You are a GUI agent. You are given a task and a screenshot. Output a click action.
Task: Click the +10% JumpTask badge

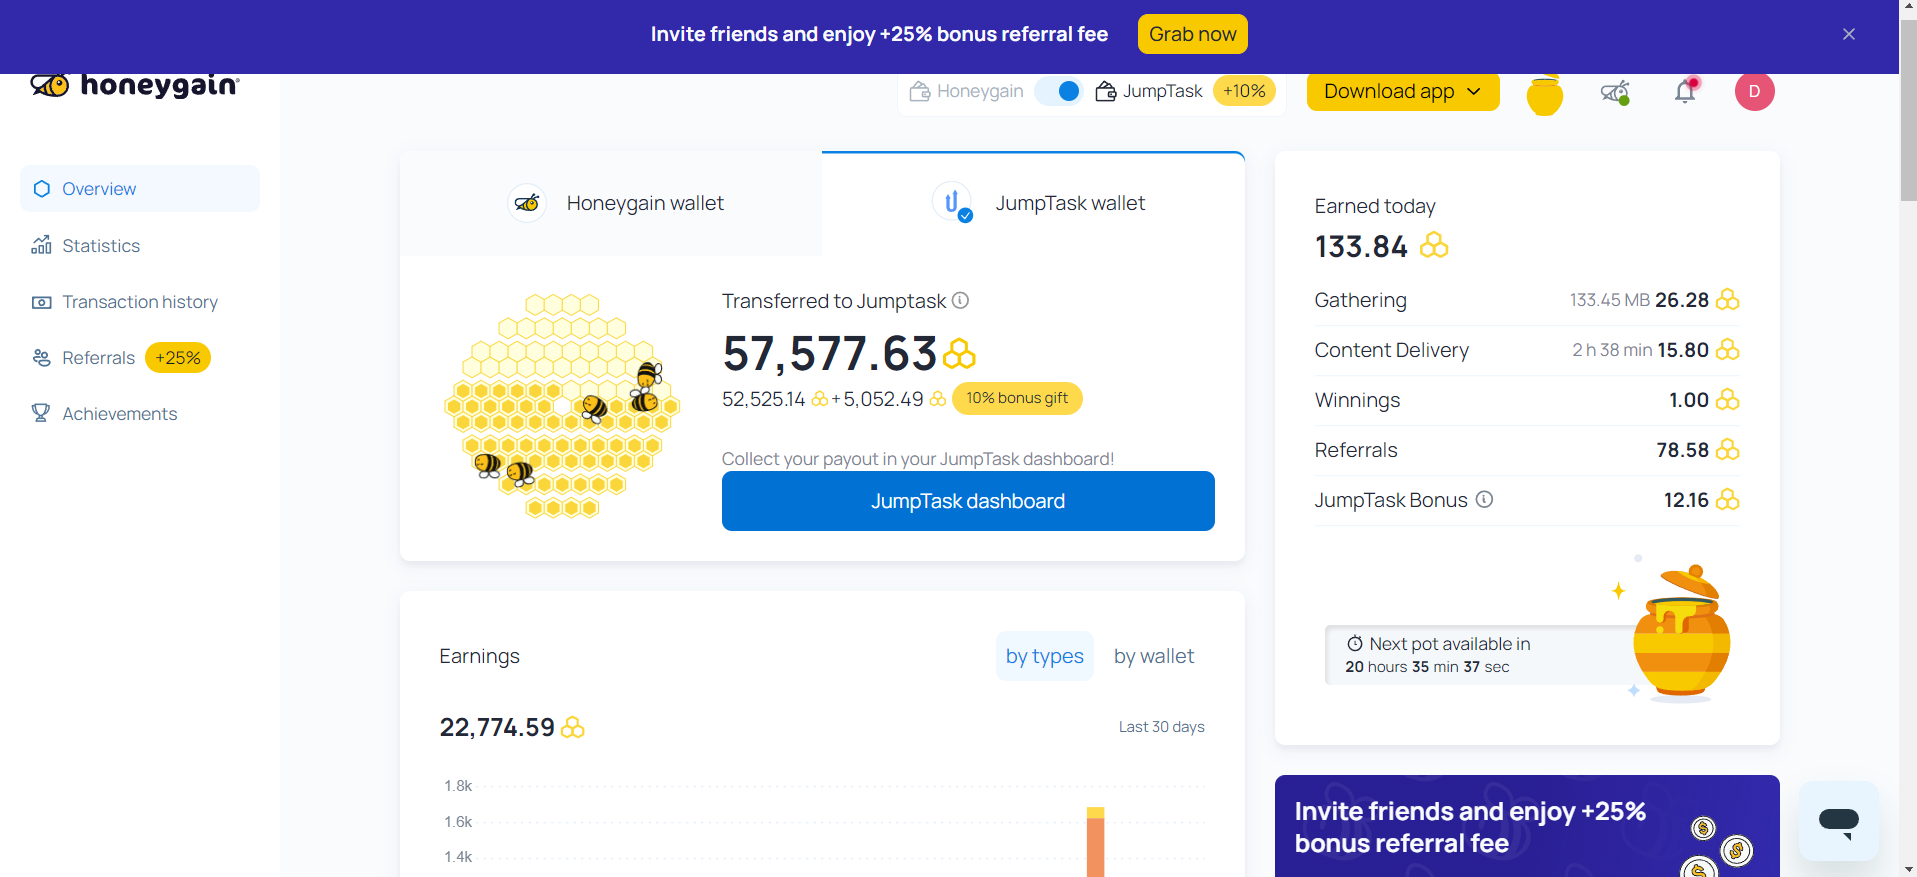[x=1244, y=91]
